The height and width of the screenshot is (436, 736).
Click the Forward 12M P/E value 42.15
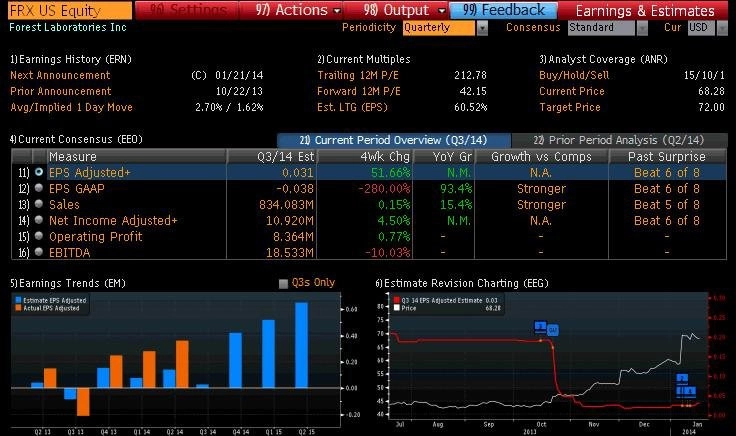[473, 91]
